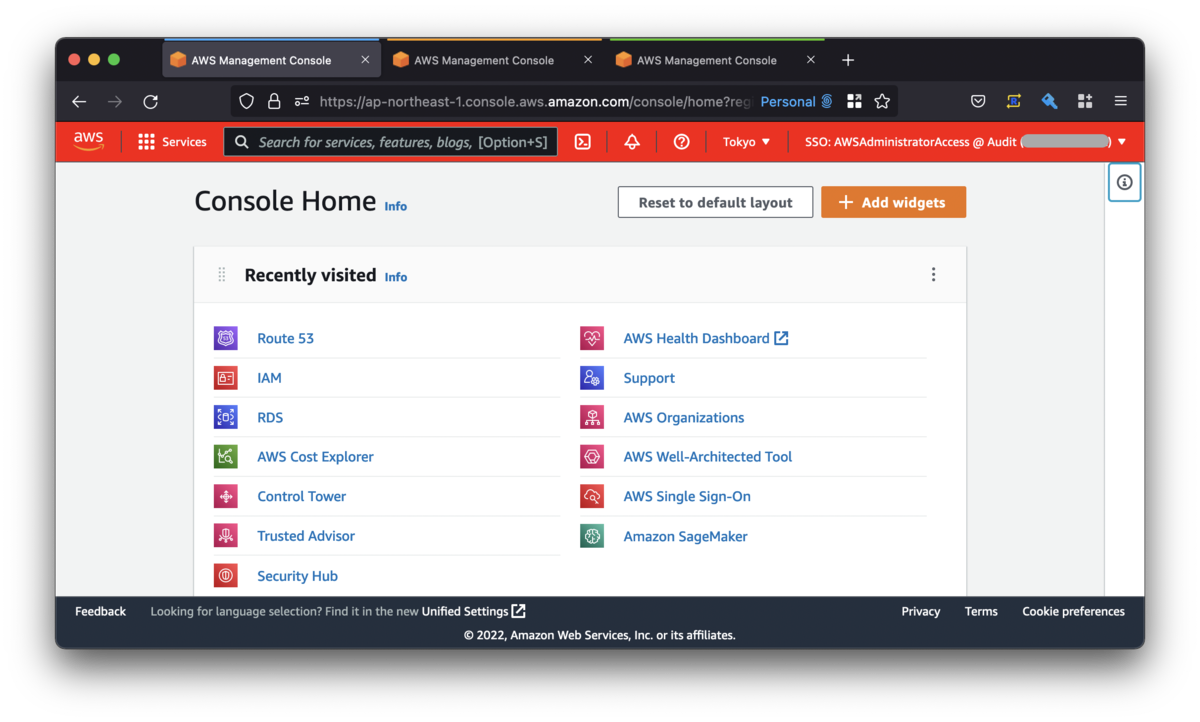Click the AWS Cost Explorer icon
Viewport: 1200px width, 722px height.
pyautogui.click(x=226, y=457)
